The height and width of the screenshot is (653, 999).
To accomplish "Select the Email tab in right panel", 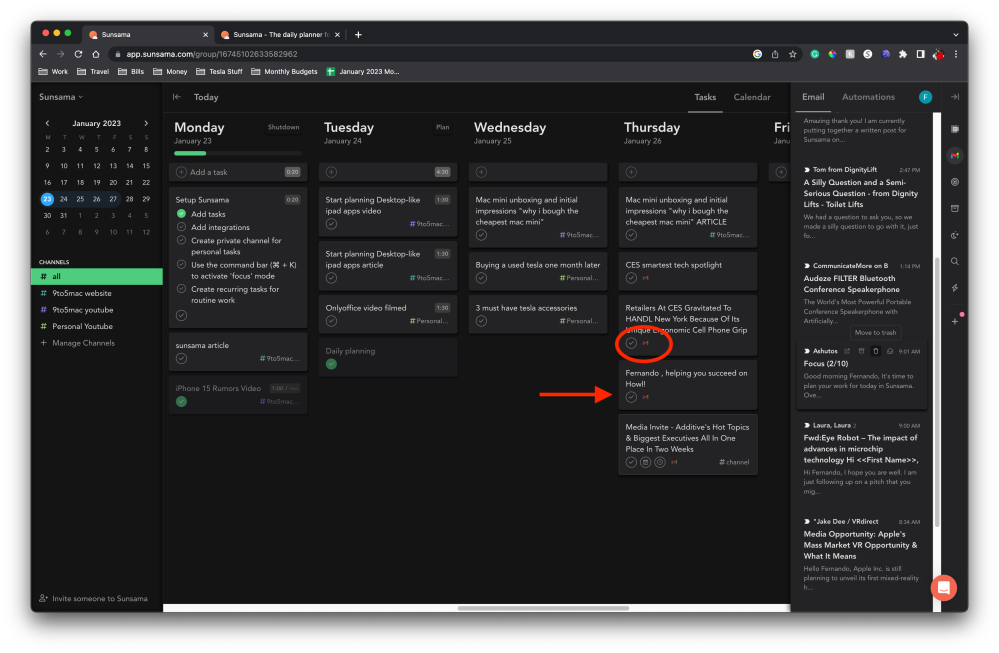I will coord(813,97).
